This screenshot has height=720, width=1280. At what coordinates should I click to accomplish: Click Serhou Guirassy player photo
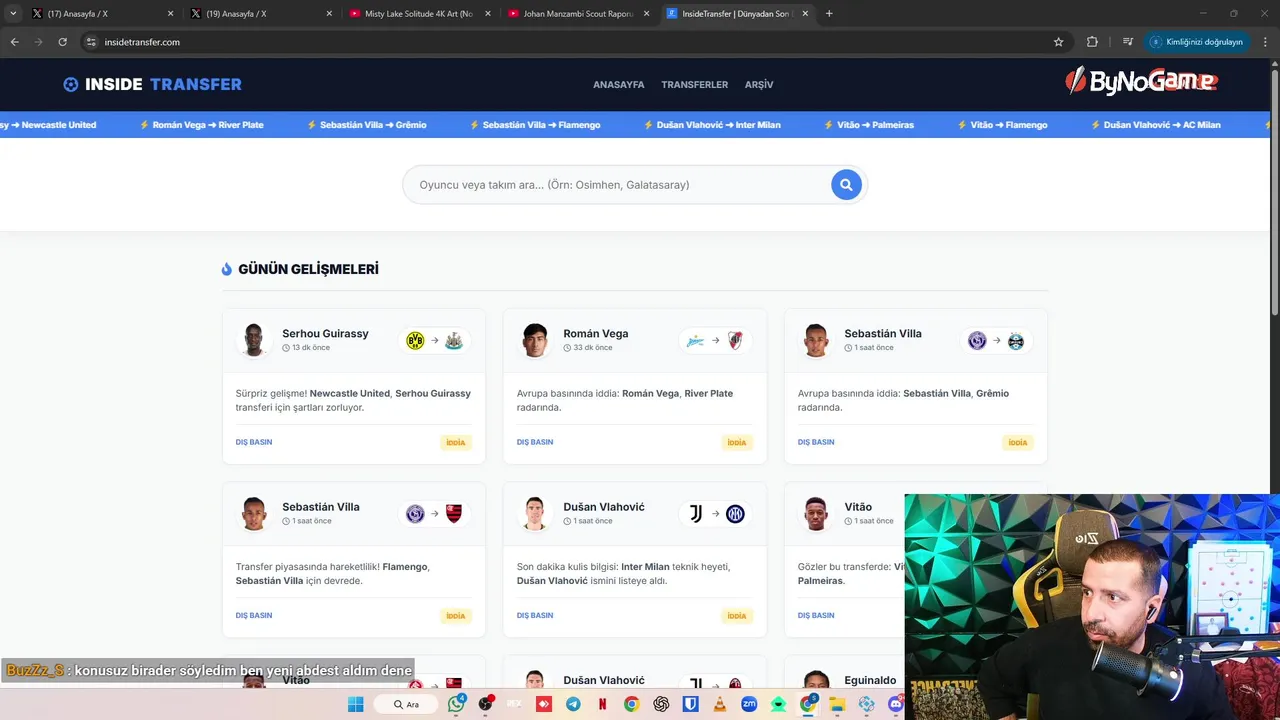254,340
